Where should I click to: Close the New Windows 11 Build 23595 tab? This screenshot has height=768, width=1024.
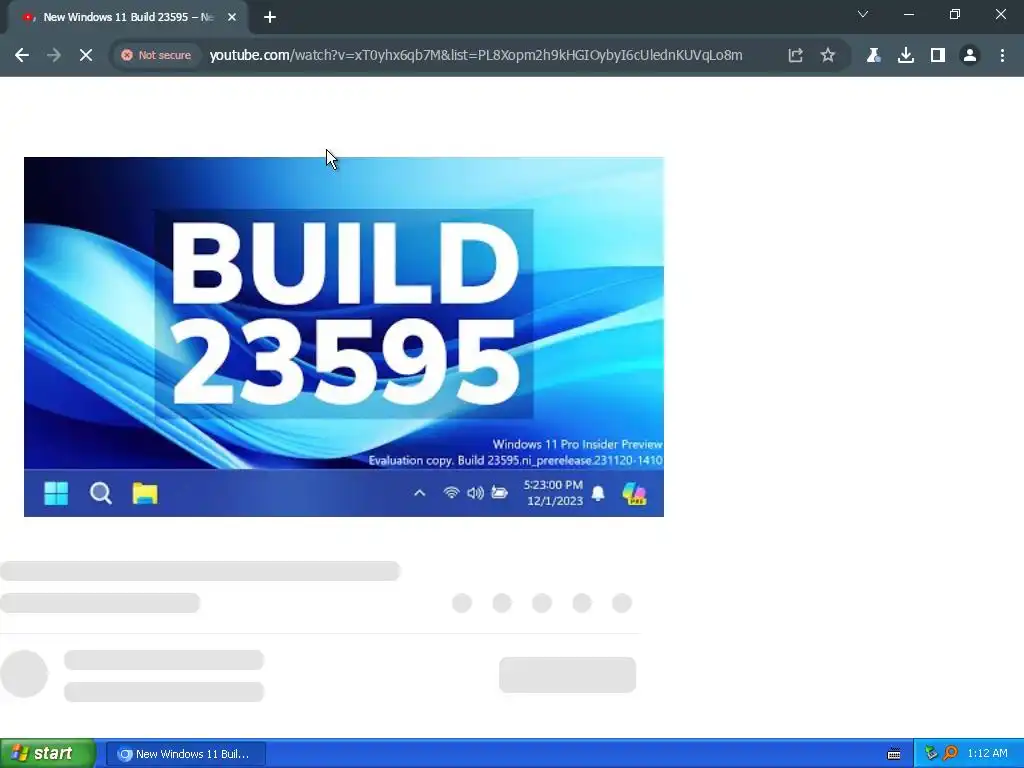click(232, 17)
